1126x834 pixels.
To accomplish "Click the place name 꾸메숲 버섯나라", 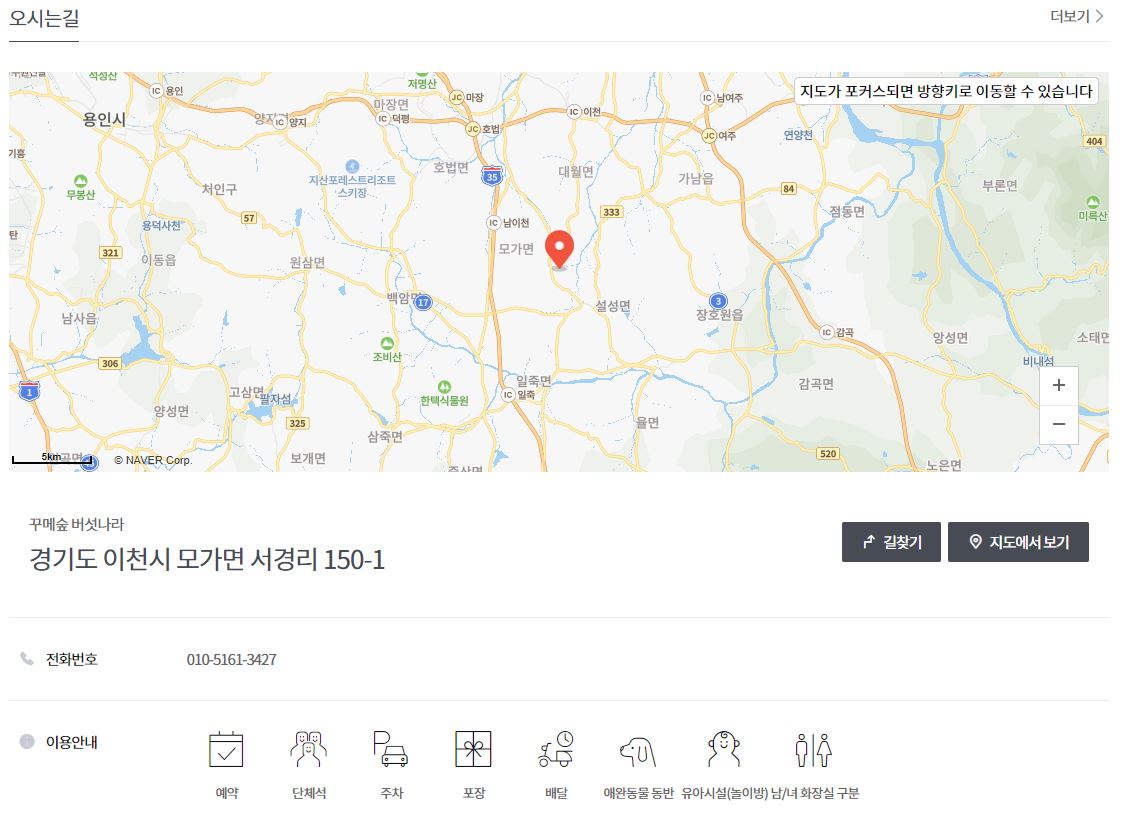I will [77, 524].
